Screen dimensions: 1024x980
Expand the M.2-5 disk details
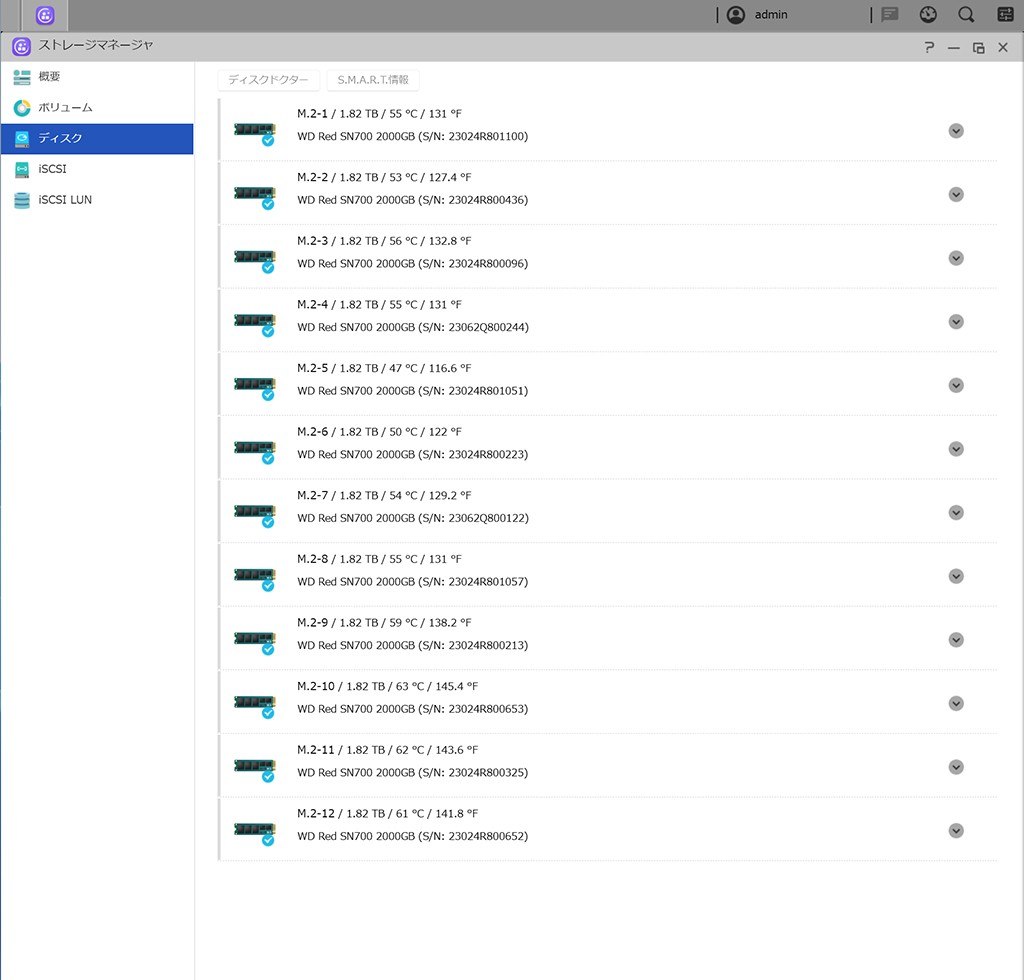(956, 385)
